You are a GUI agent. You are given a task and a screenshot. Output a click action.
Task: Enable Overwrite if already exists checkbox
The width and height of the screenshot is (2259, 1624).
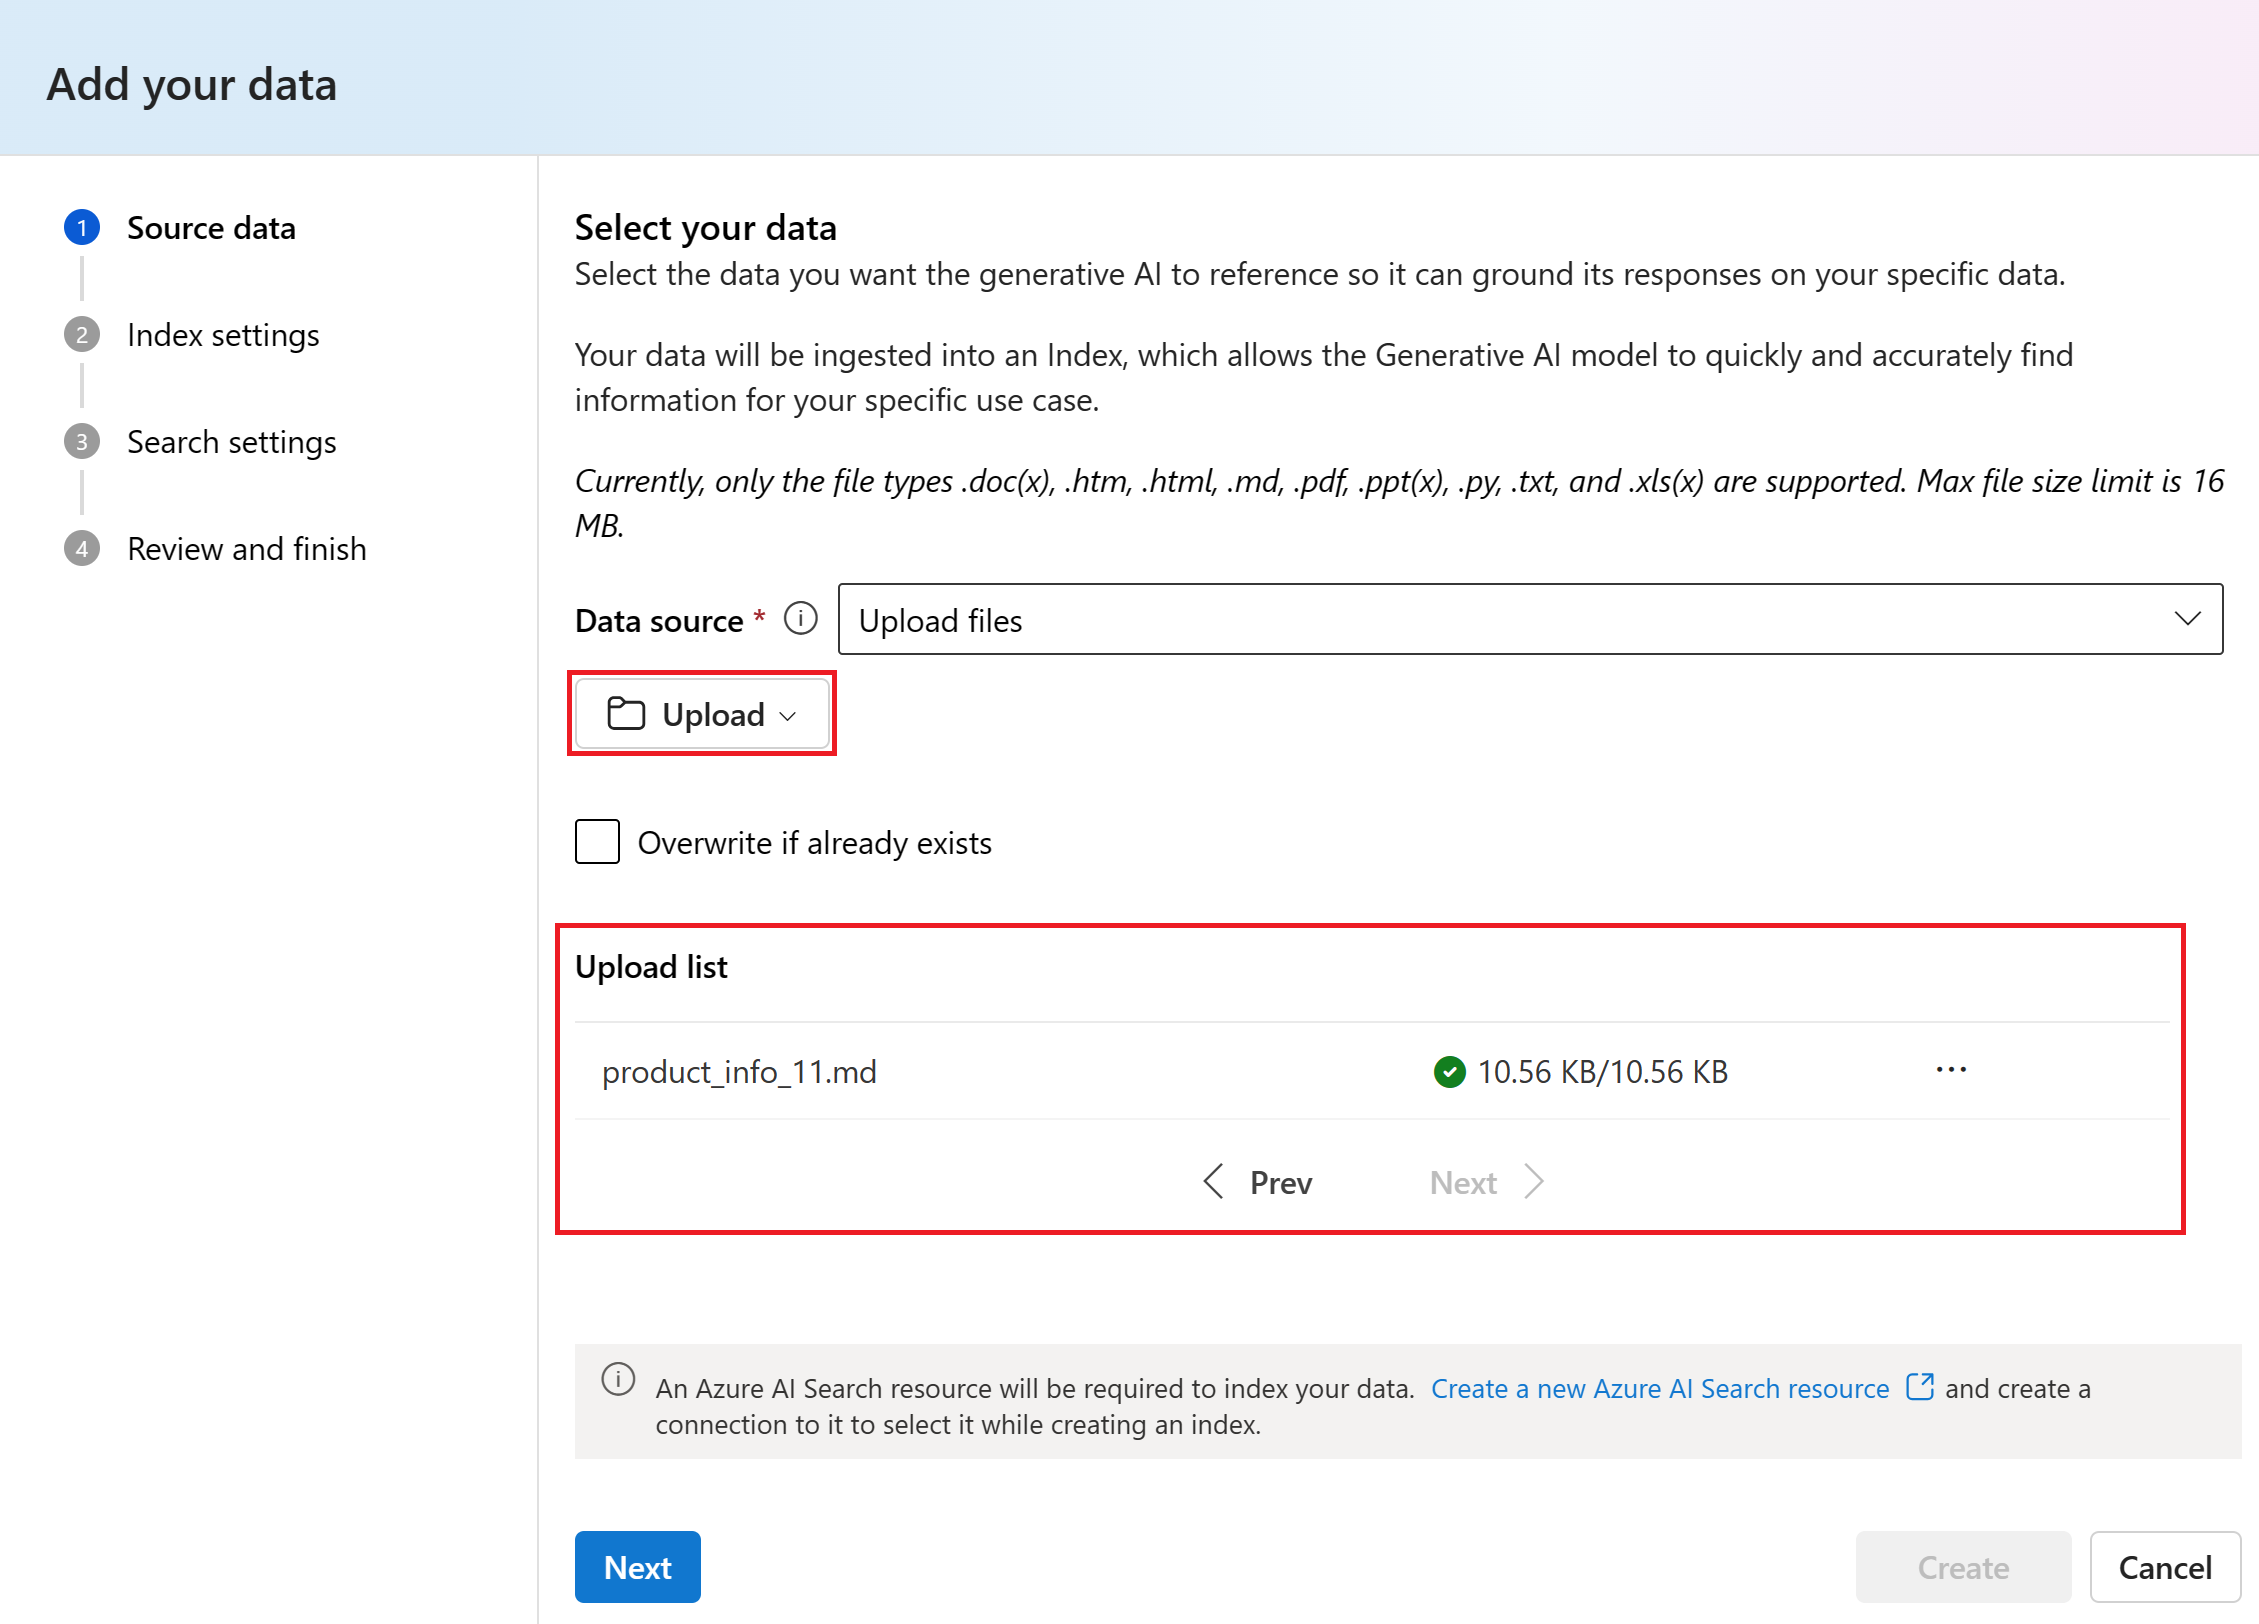(x=597, y=842)
